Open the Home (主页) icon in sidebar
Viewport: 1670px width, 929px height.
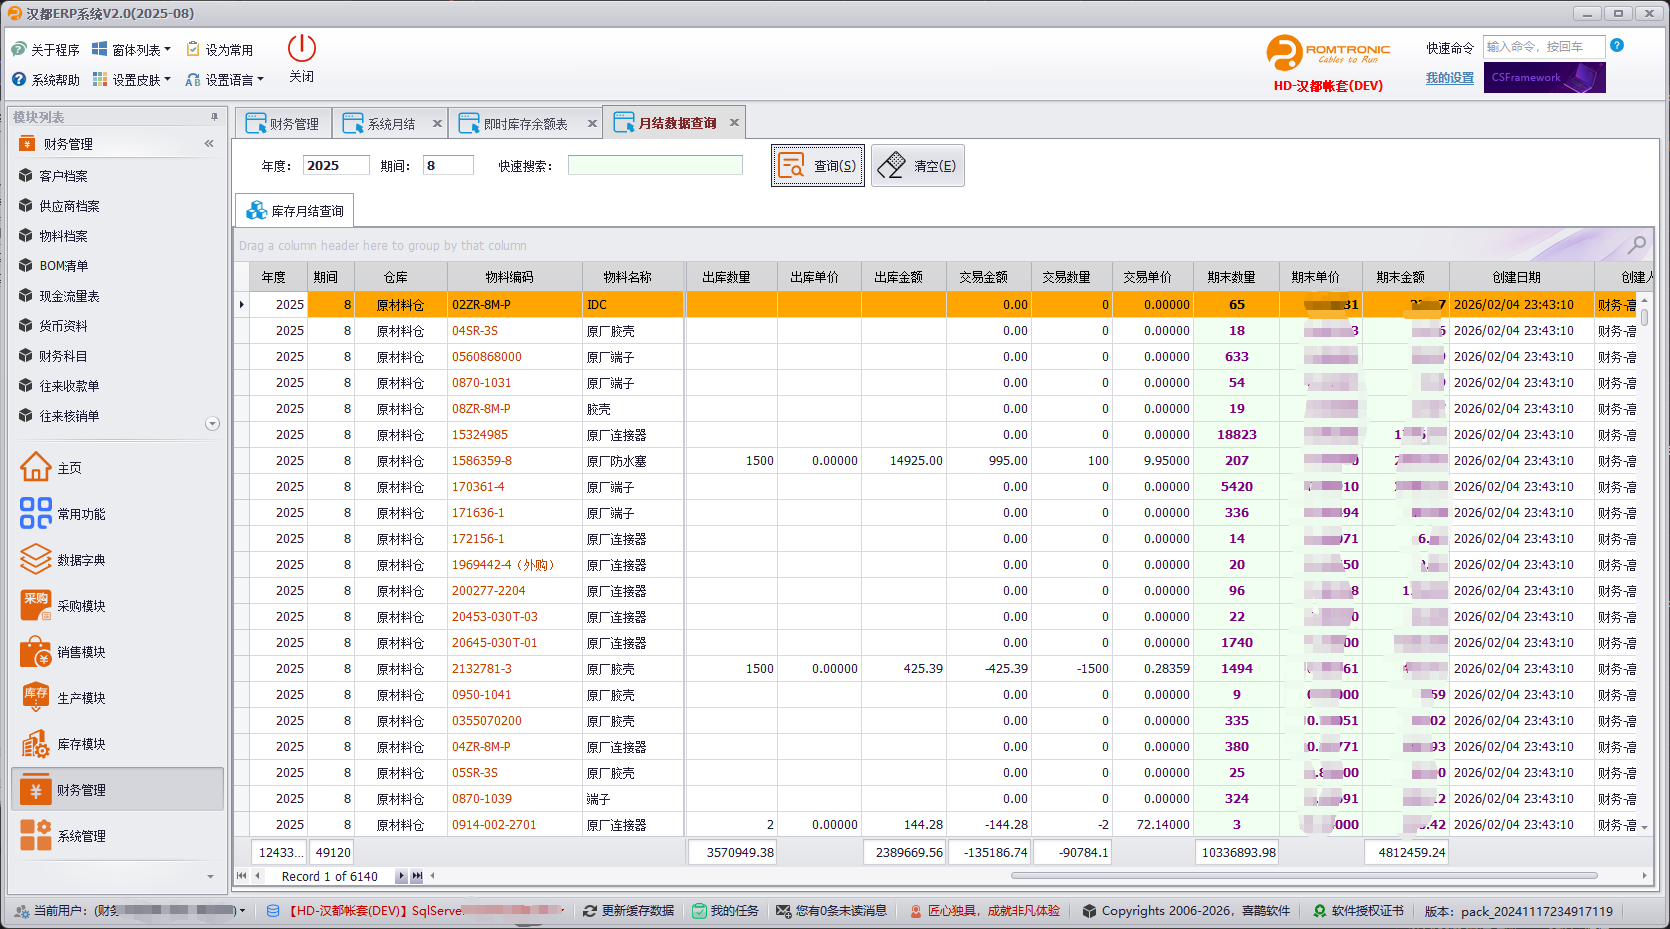click(36, 468)
